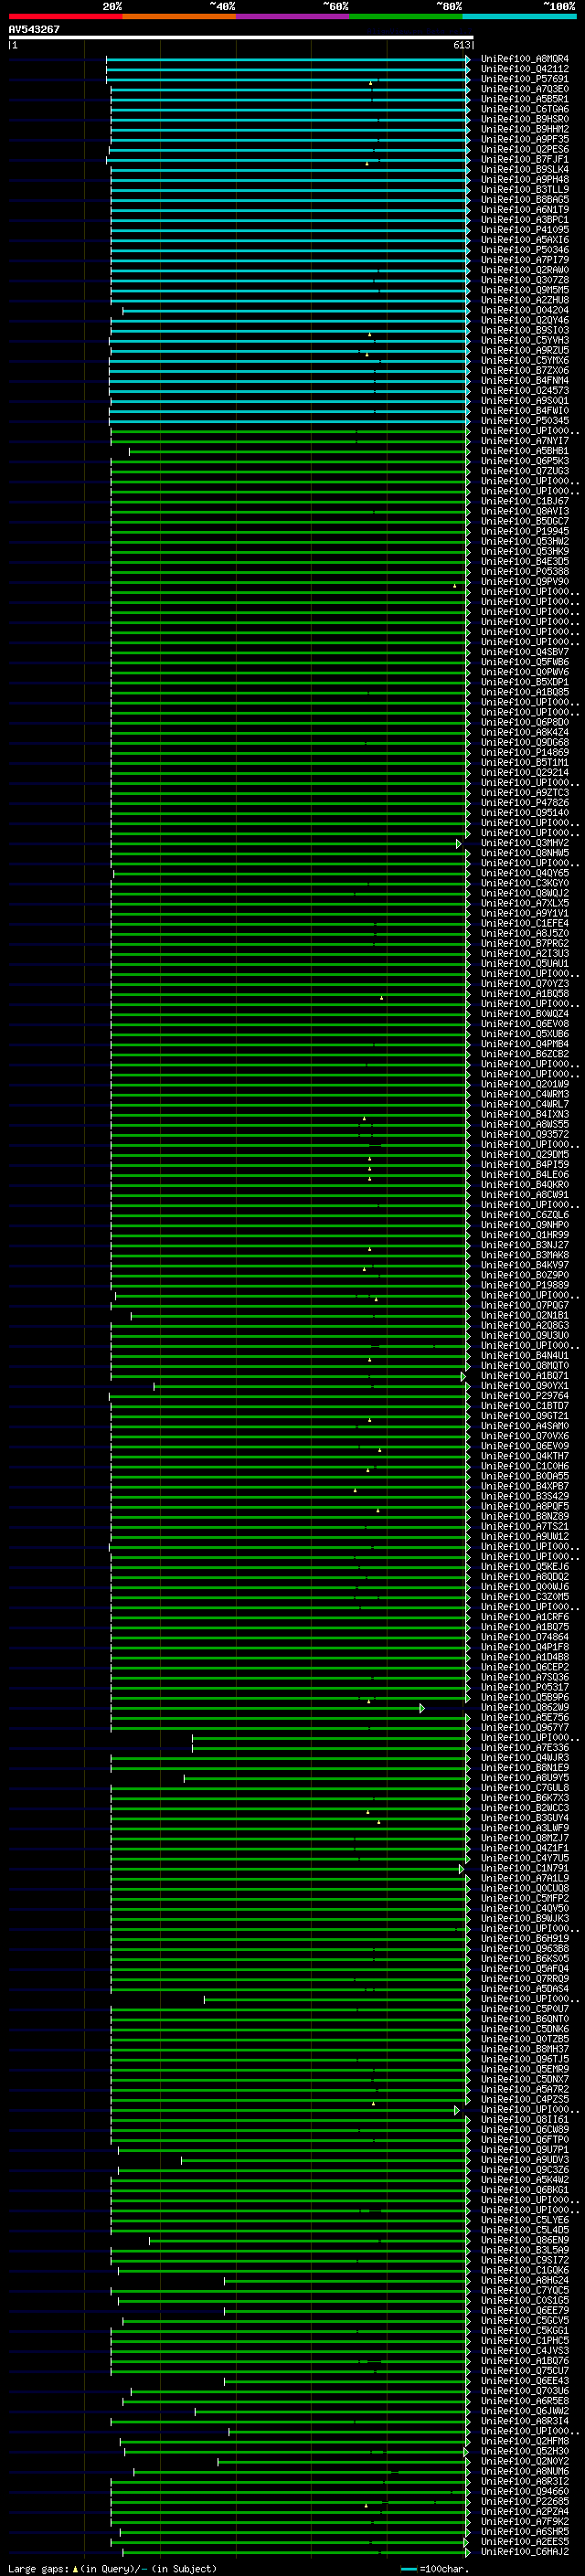Click the UniRef100_Q4KTH7 label
The width and height of the screenshot is (585, 2576).
coord(524,1456)
